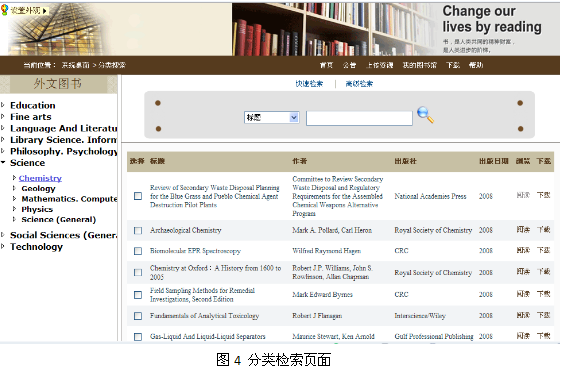Click 阅读 for Field Sampling Methods
This screenshot has height=375, width=575.
(x=523, y=294)
